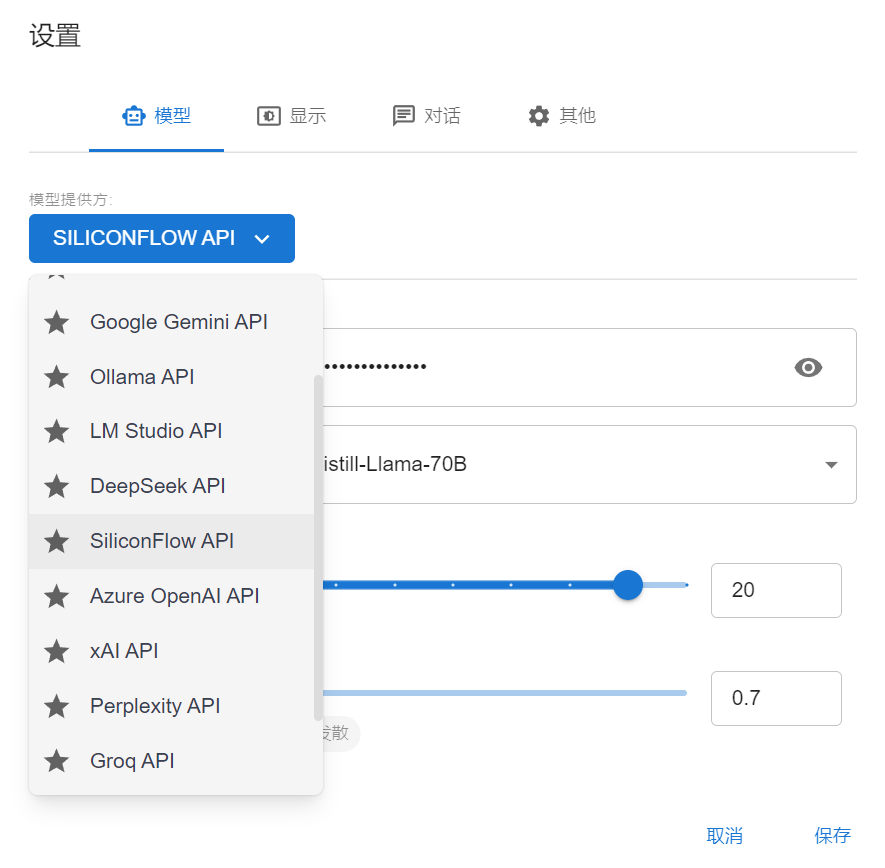The image size is (885, 868).
Task: Click the chevron on the SILICONFLOW API button
Action: pos(262,239)
